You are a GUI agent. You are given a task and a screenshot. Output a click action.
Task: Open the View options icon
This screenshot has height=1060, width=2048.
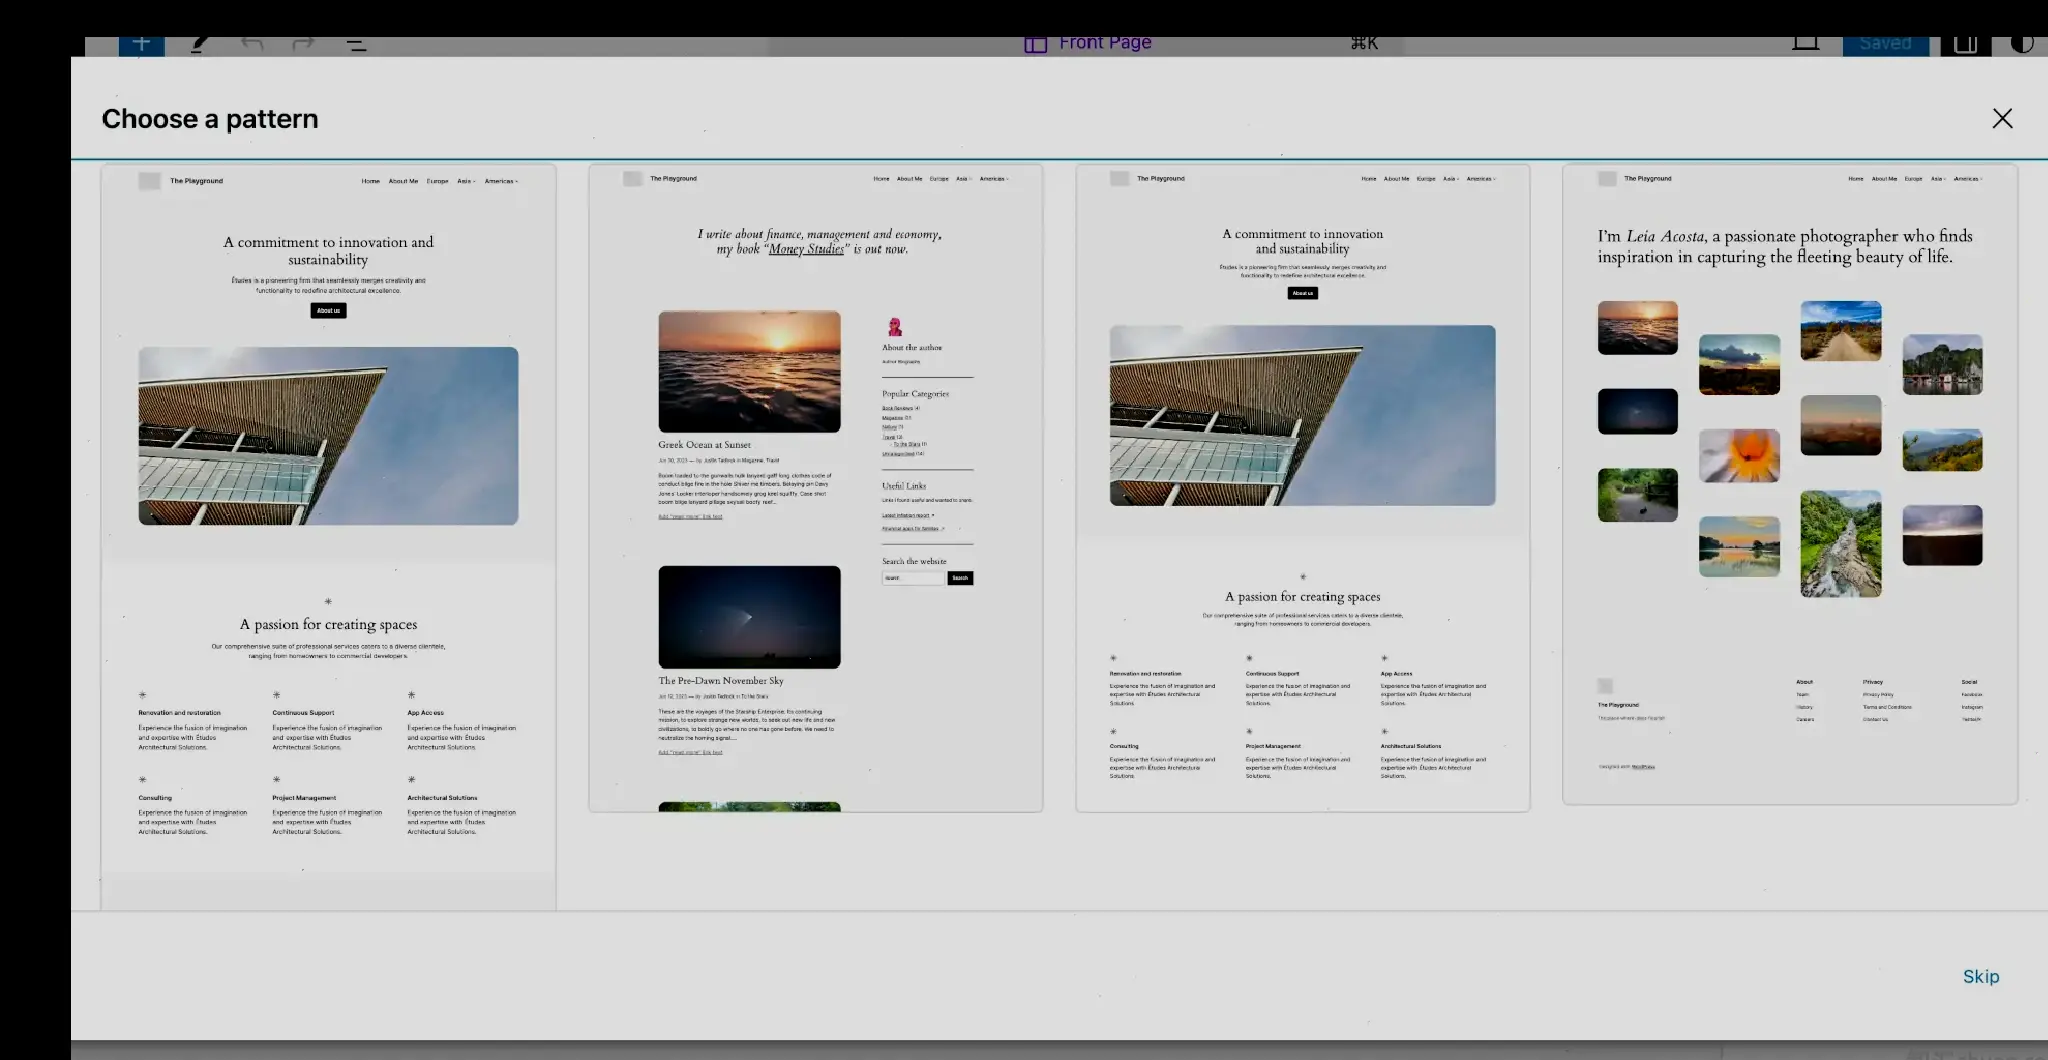1806,44
